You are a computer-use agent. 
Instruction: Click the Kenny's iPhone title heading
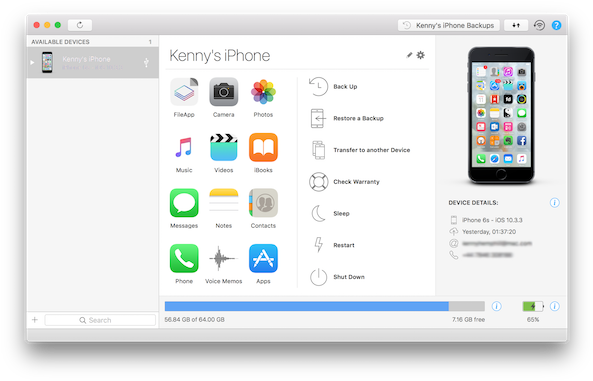[x=219, y=56]
